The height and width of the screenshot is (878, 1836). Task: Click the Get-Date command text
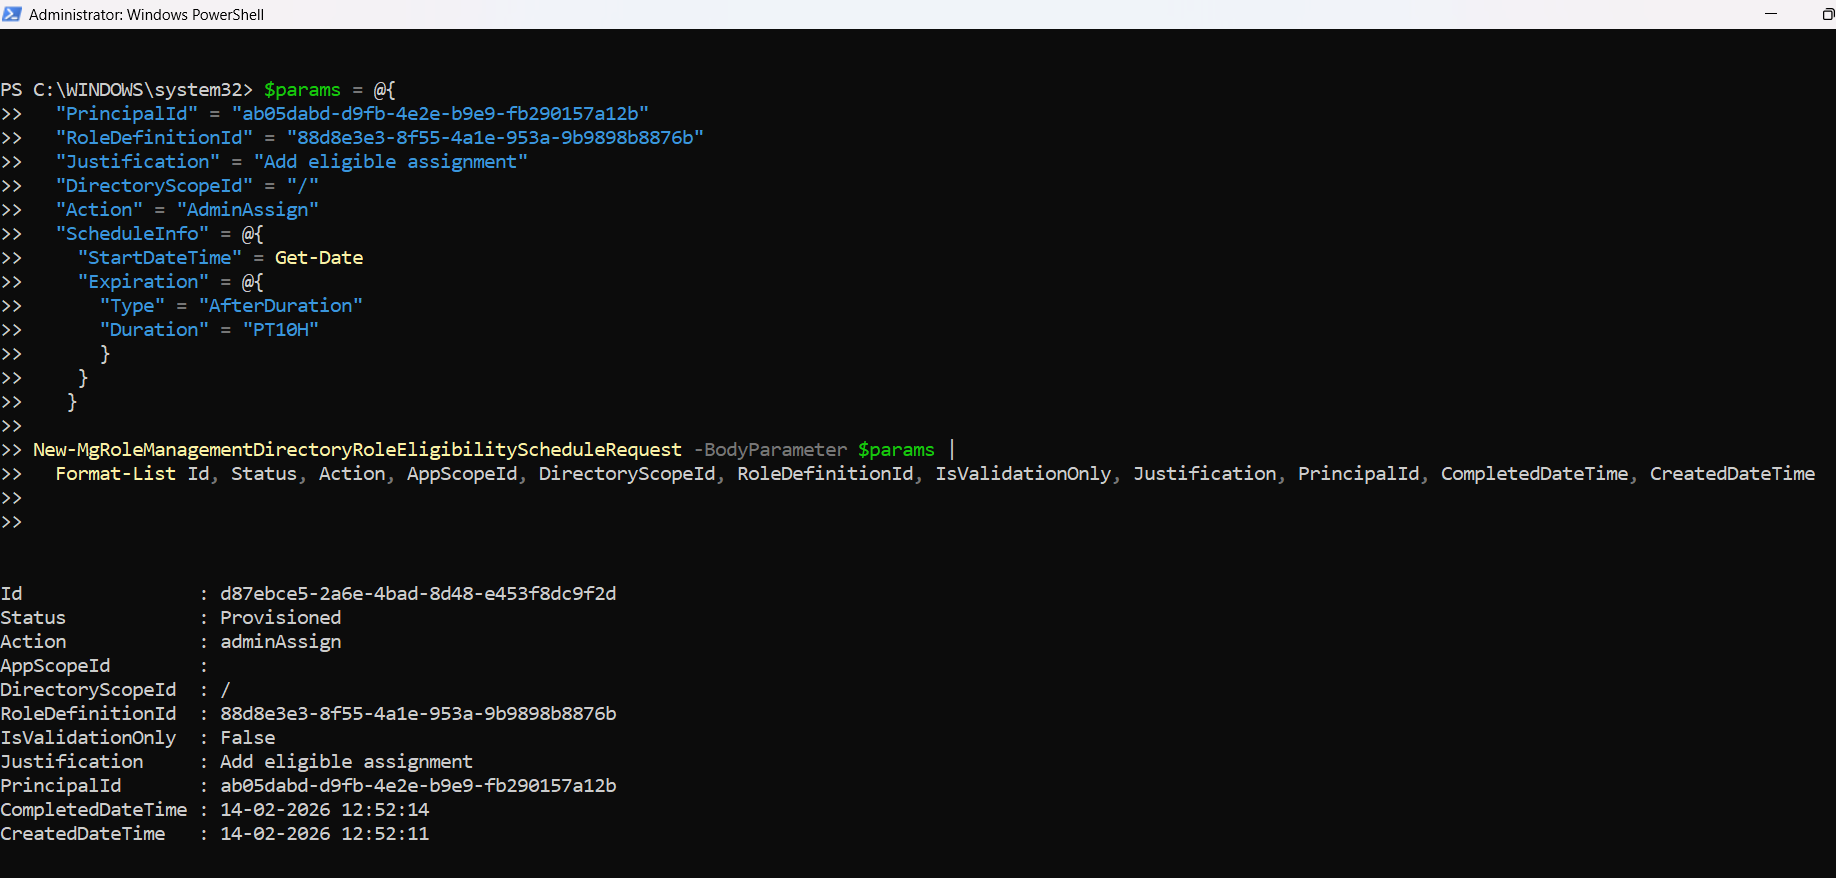point(318,258)
